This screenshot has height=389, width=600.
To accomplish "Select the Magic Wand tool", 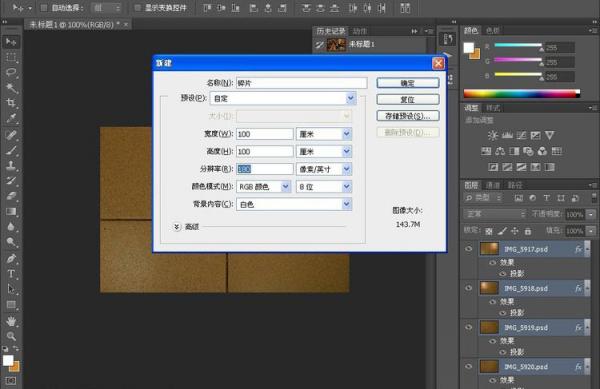I will coord(11,88).
